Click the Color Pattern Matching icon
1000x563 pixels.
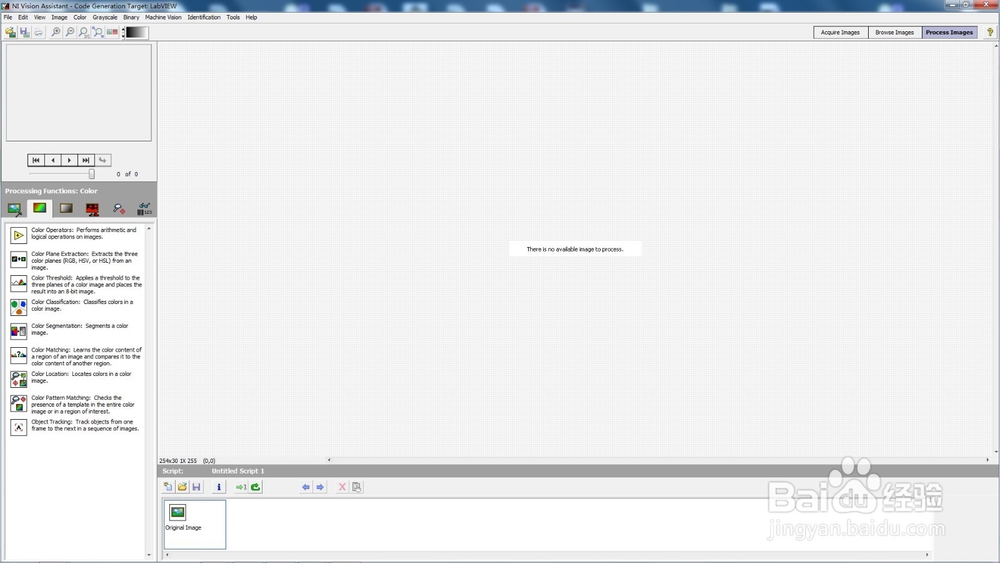pos(18,403)
